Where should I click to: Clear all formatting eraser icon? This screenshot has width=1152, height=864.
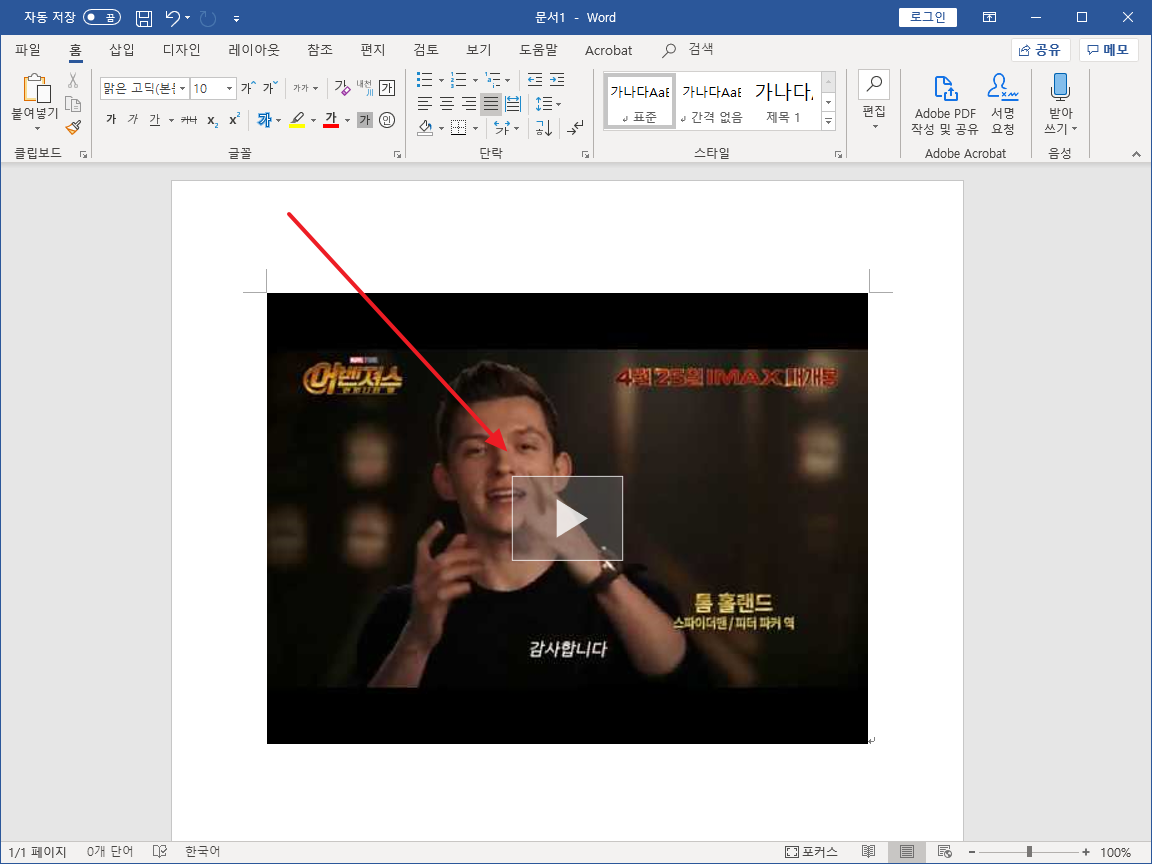pyautogui.click(x=342, y=88)
